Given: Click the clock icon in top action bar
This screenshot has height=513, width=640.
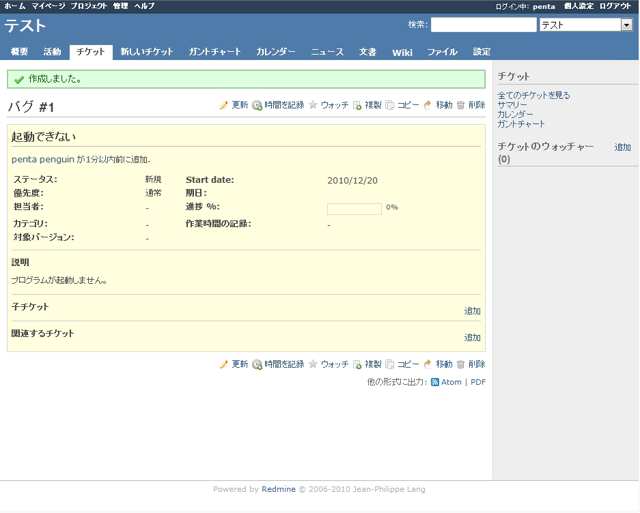Looking at the screenshot, I should 257,106.
